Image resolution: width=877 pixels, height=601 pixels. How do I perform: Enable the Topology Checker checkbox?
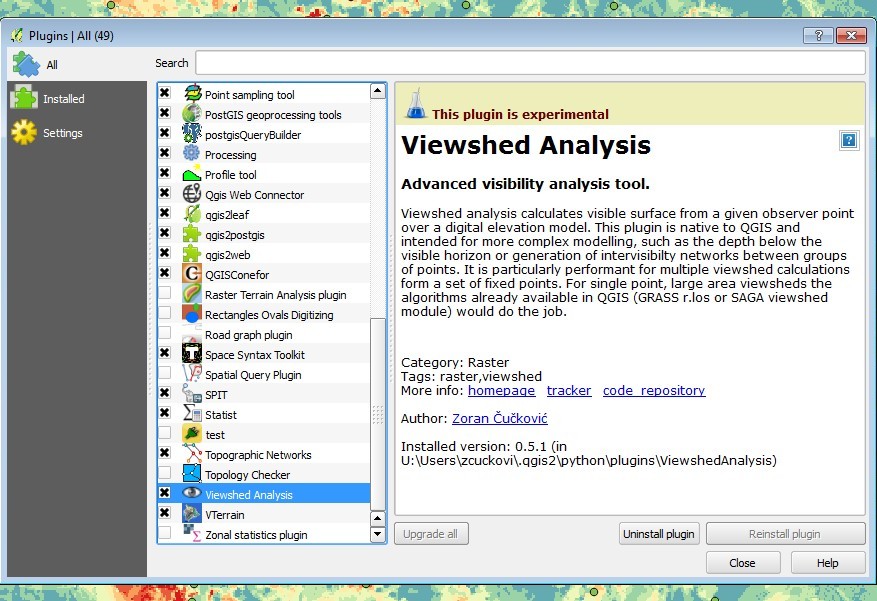(x=164, y=472)
